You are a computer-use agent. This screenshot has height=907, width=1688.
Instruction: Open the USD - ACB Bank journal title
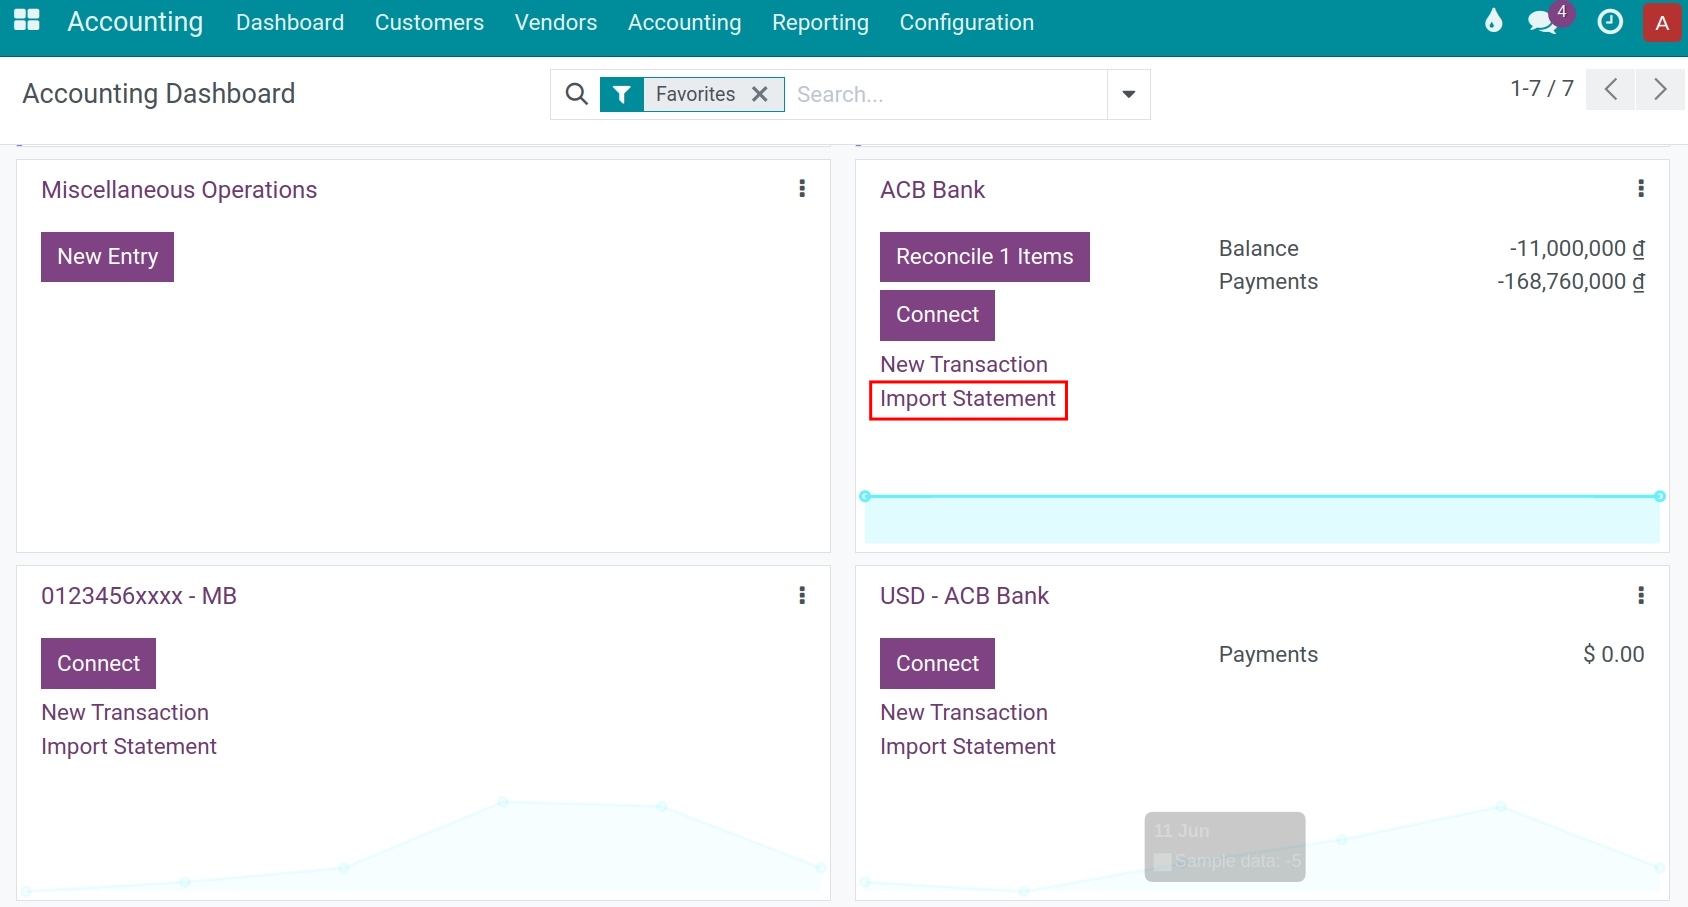pos(964,596)
